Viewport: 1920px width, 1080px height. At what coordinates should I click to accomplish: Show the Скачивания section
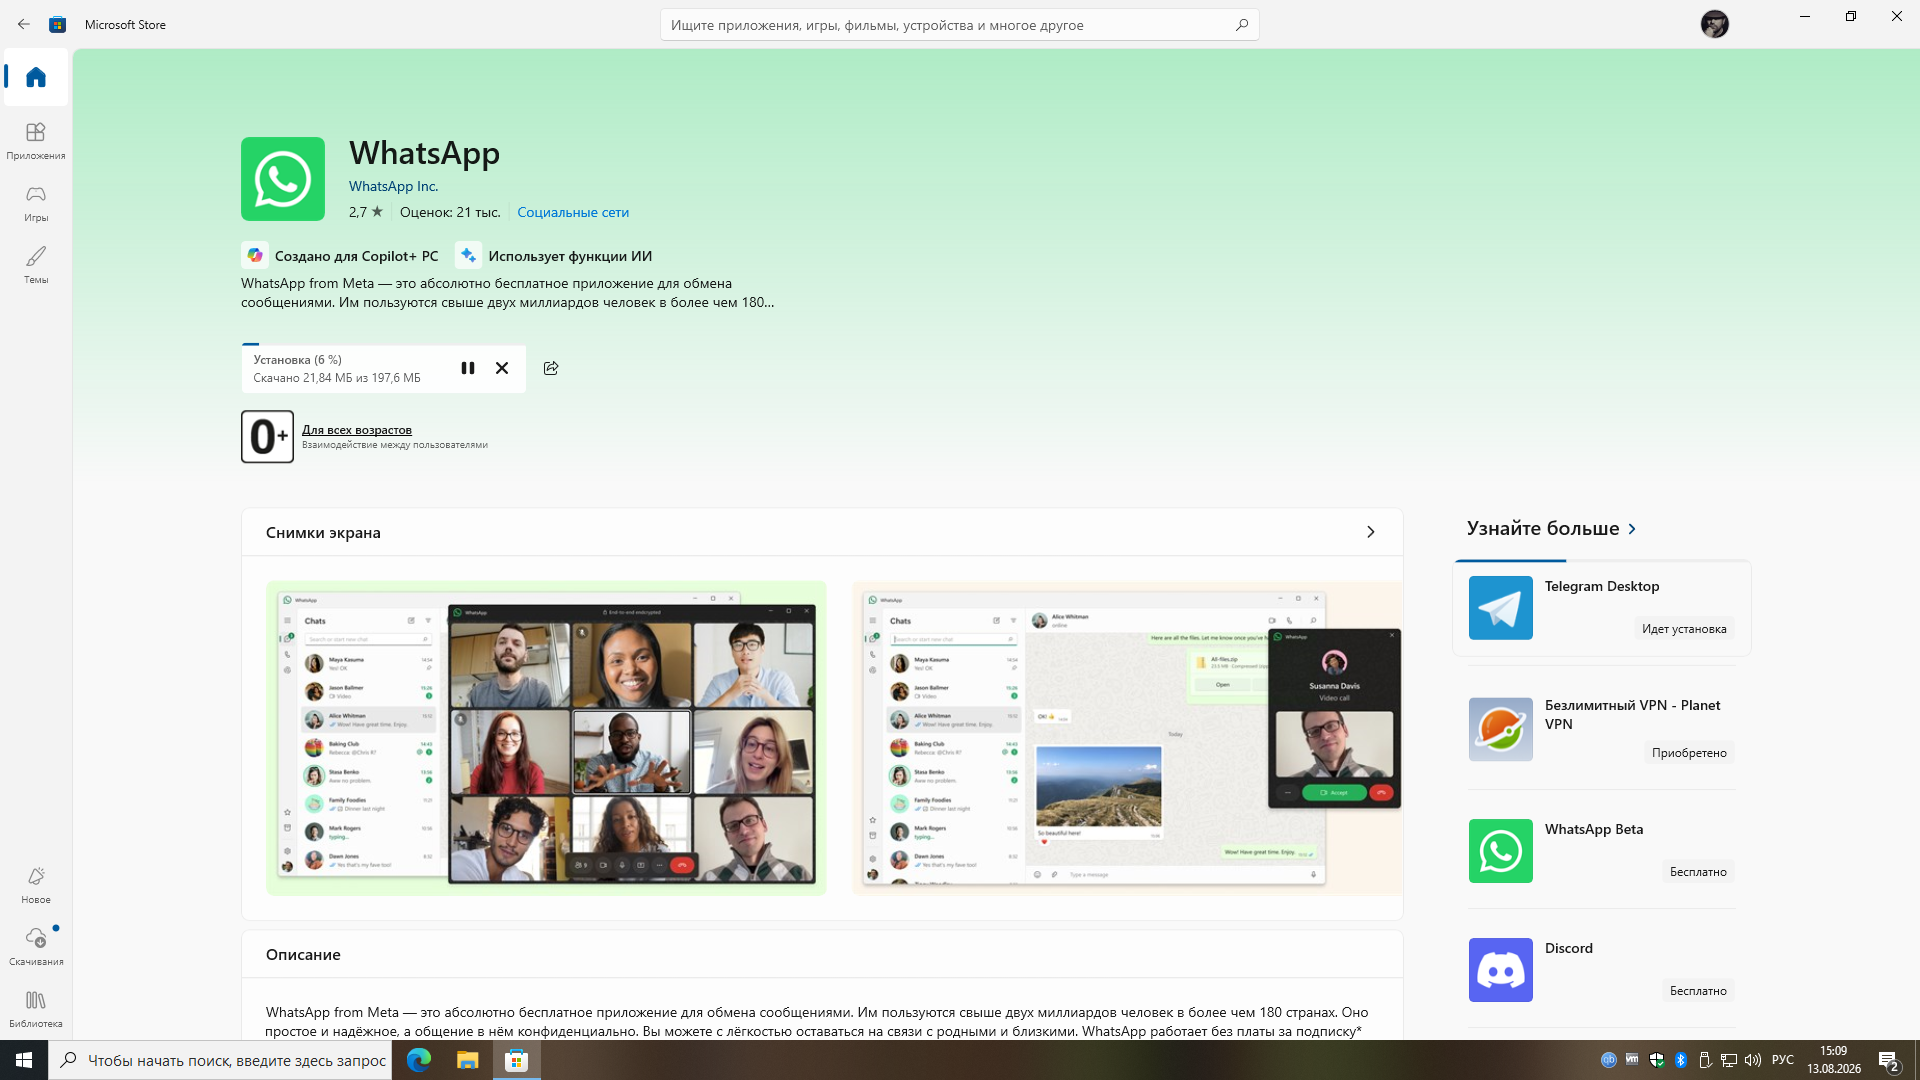[36, 947]
